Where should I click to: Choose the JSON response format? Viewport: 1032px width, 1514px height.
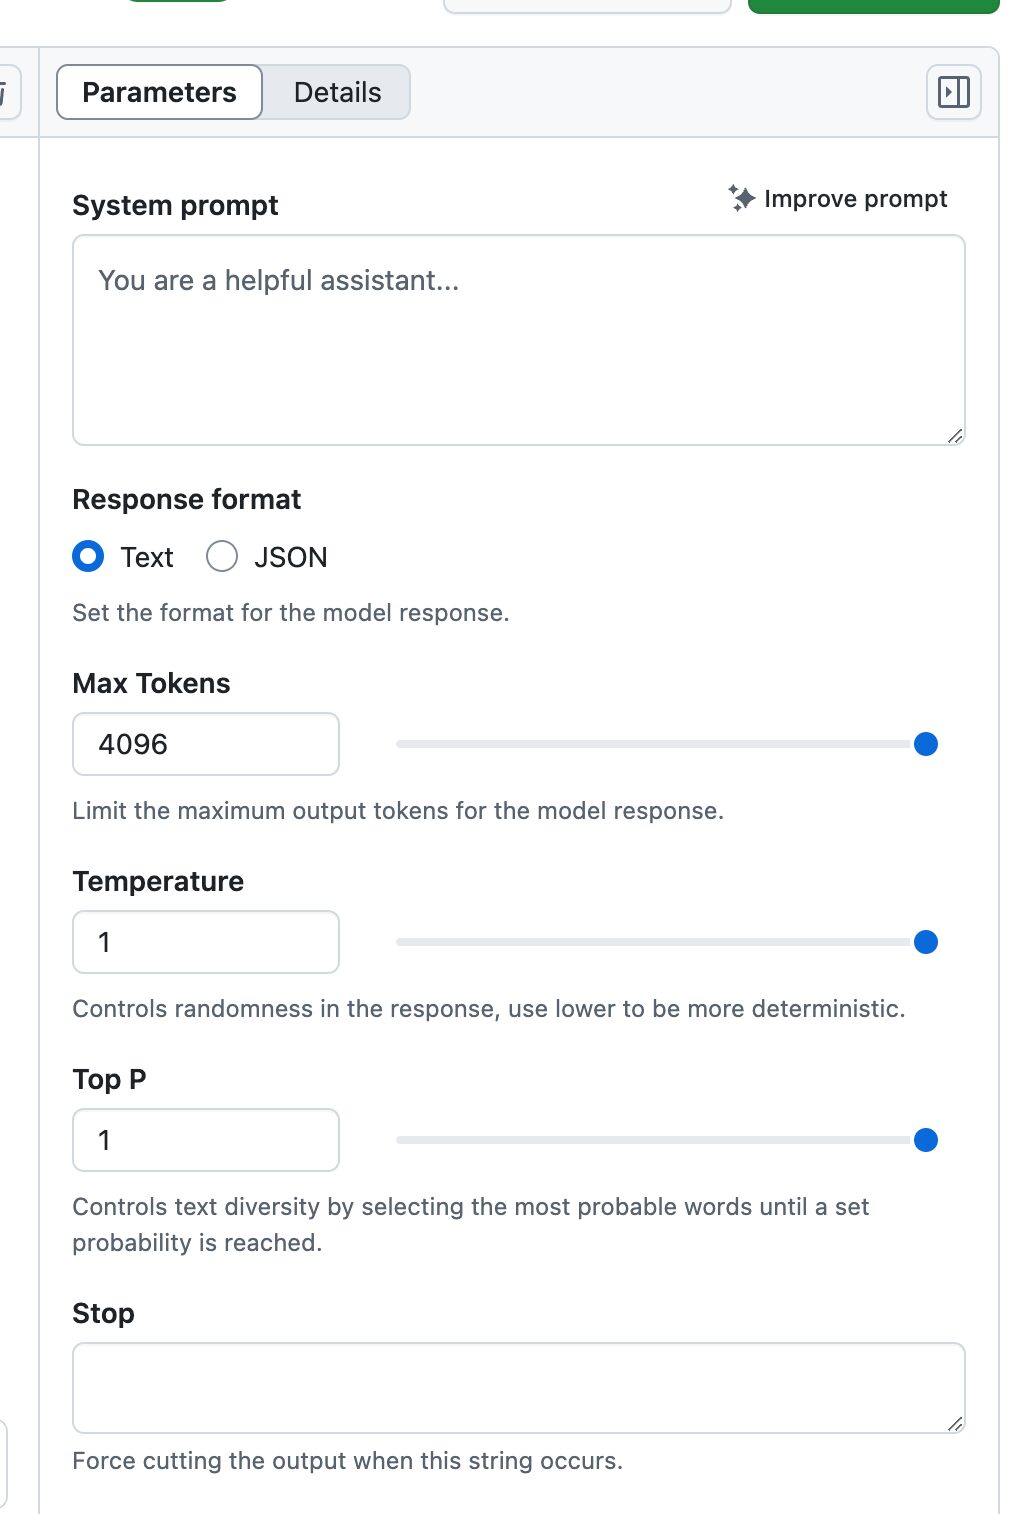[x=222, y=556]
